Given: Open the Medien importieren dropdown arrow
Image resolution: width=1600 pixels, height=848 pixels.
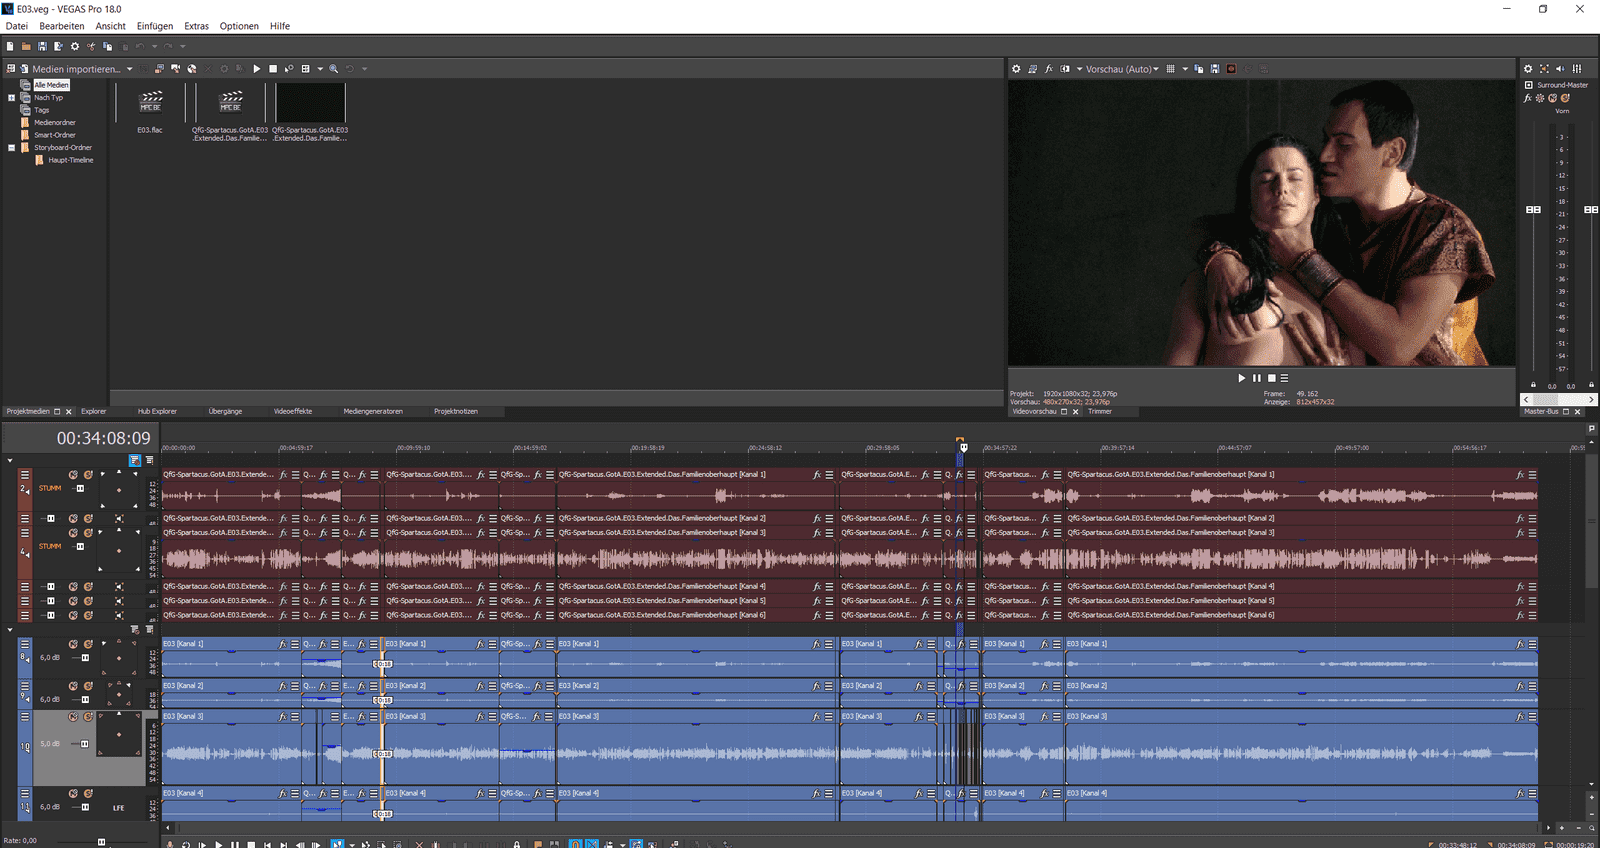Looking at the screenshot, I should 129,69.
